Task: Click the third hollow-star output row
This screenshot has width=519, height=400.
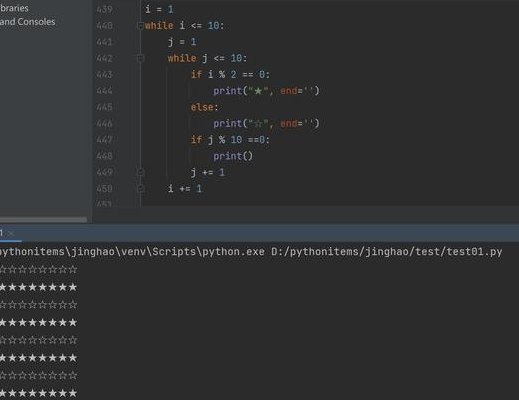Action: coord(38,340)
